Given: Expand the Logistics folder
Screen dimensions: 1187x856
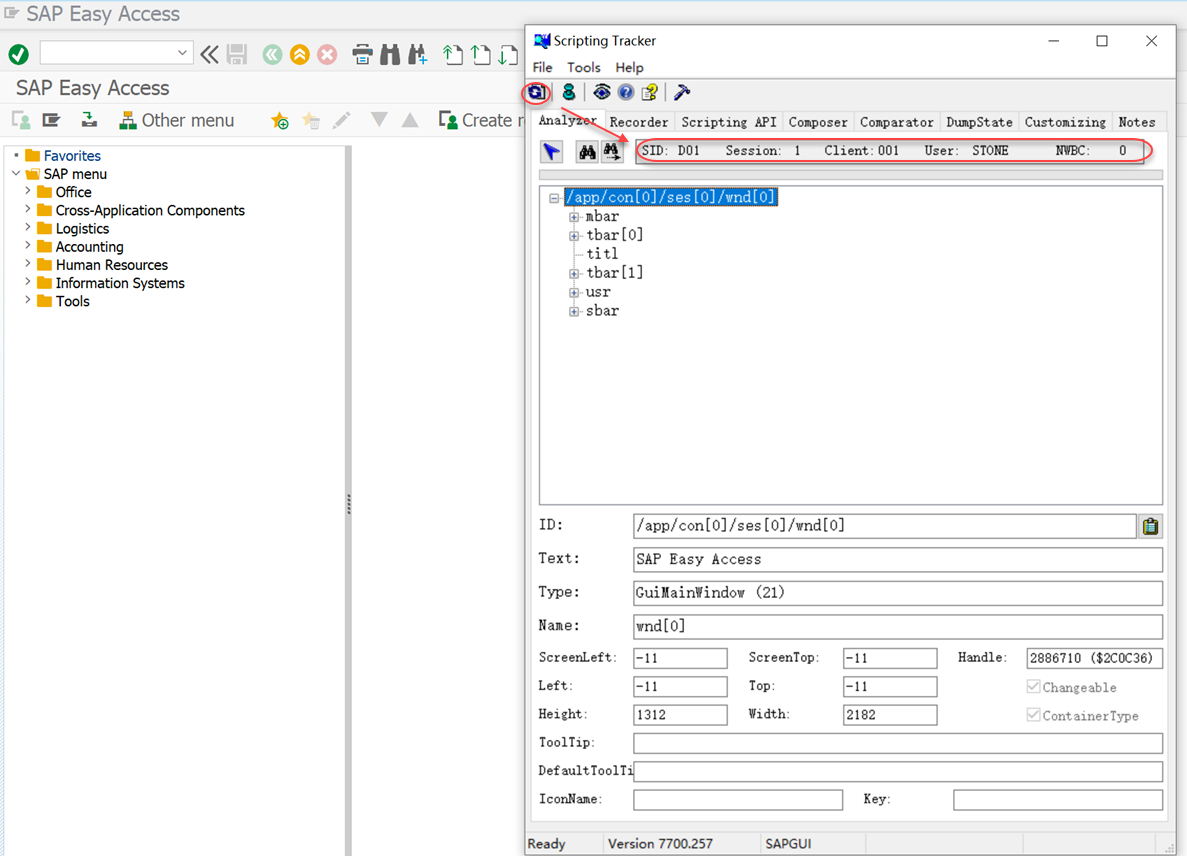Looking at the screenshot, I should coord(28,227).
